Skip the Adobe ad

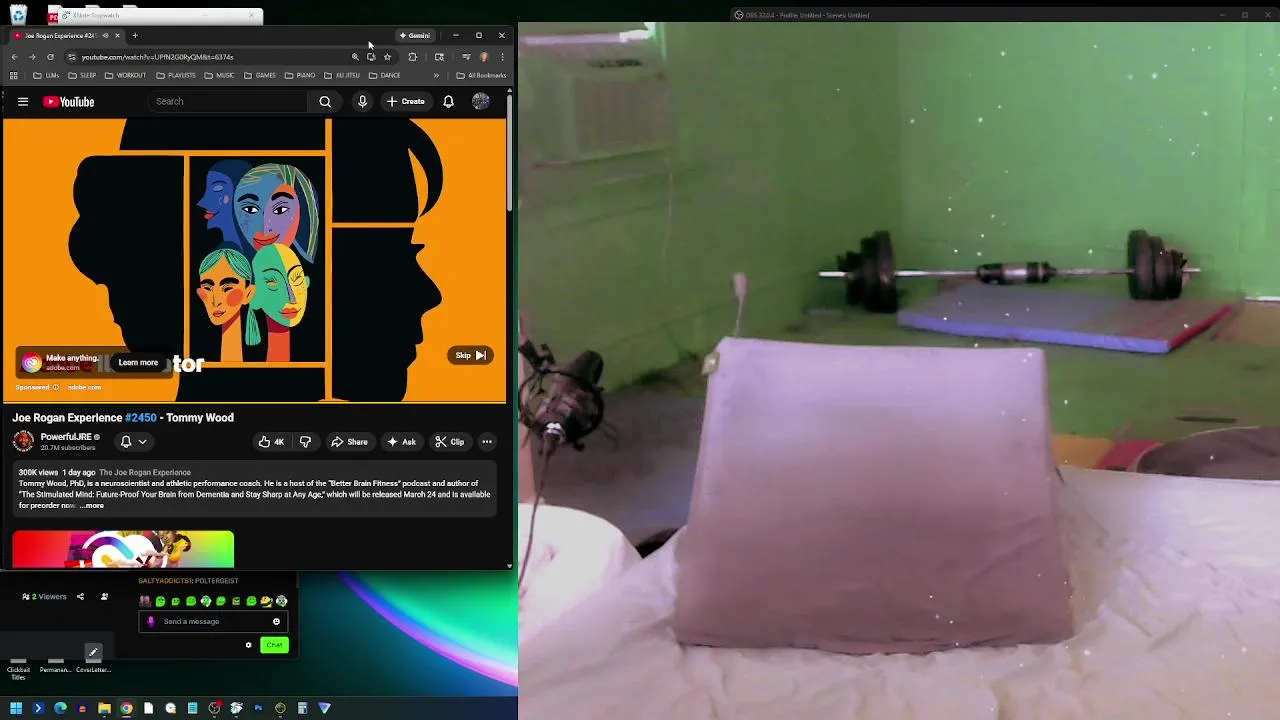click(470, 355)
